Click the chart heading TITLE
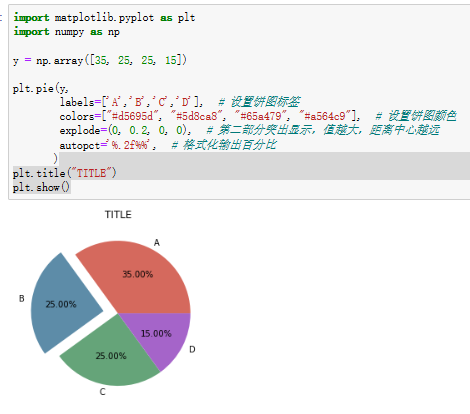The image size is (470, 414). pos(118,214)
